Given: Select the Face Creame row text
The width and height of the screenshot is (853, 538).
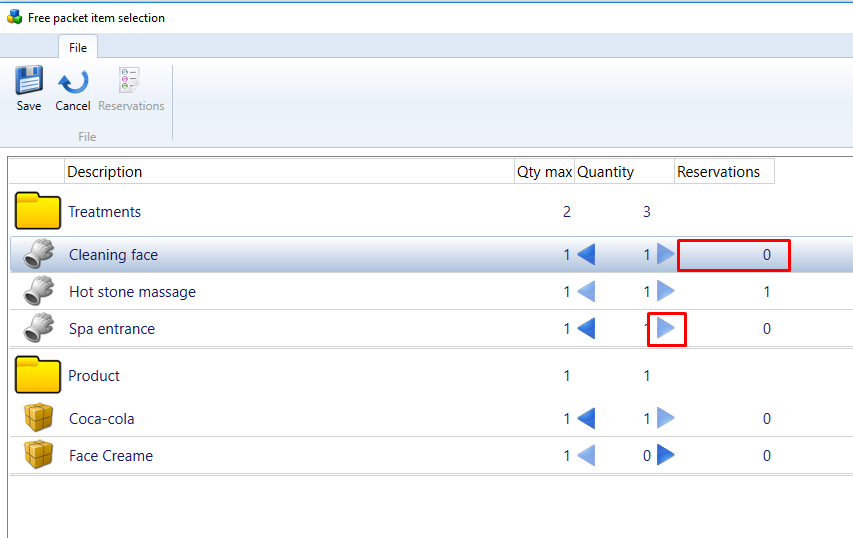Looking at the screenshot, I should (x=111, y=456).
